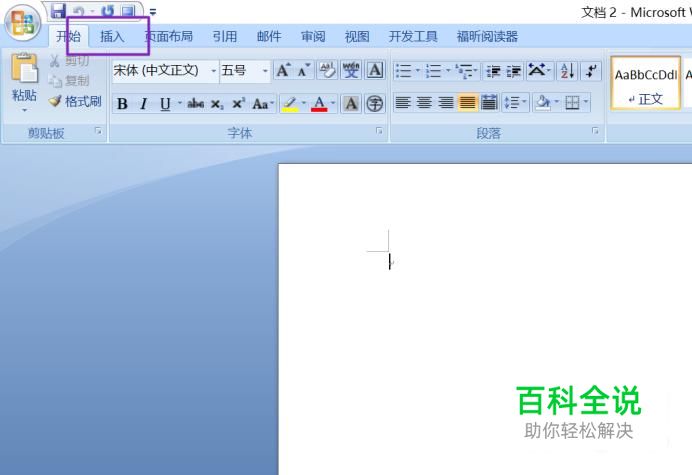Redo action in Quick Access toolbar
The image size is (692, 475).
(x=107, y=11)
